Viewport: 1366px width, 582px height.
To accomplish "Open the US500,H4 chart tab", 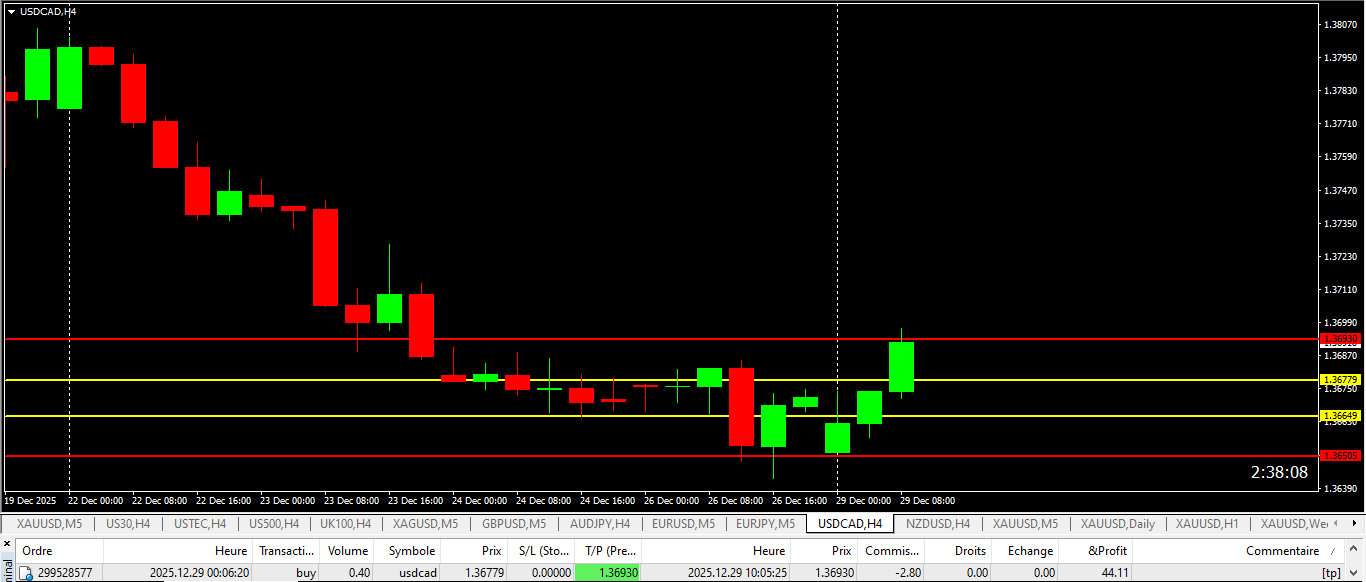I will (274, 523).
